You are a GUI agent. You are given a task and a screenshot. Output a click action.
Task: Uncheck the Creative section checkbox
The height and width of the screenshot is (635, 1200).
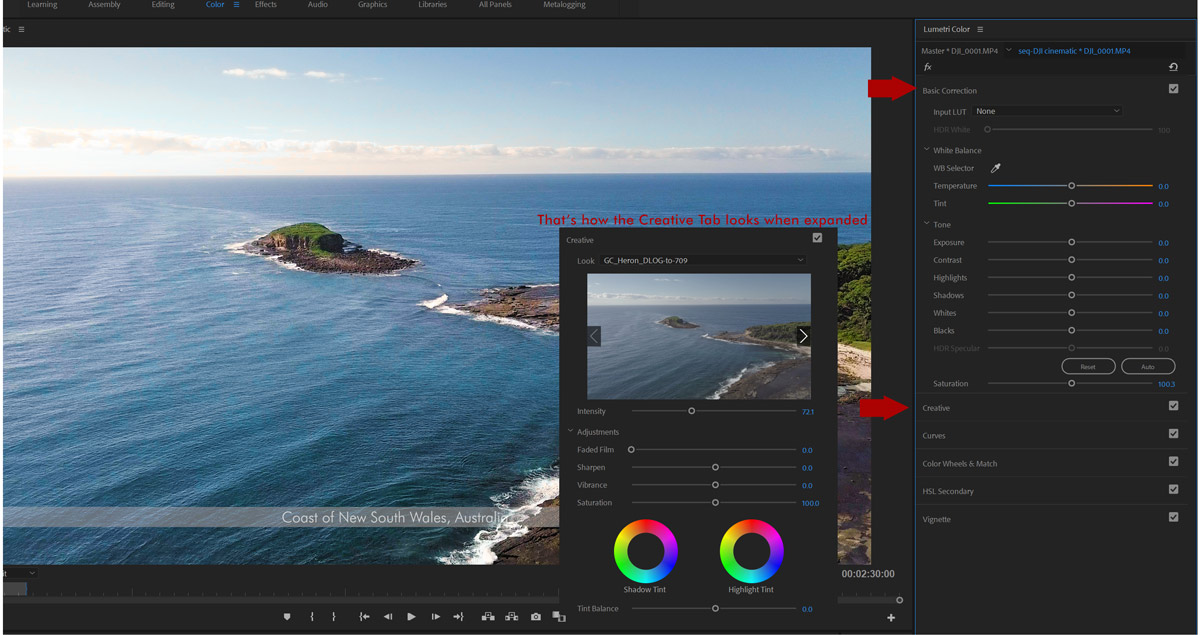tap(1173, 405)
